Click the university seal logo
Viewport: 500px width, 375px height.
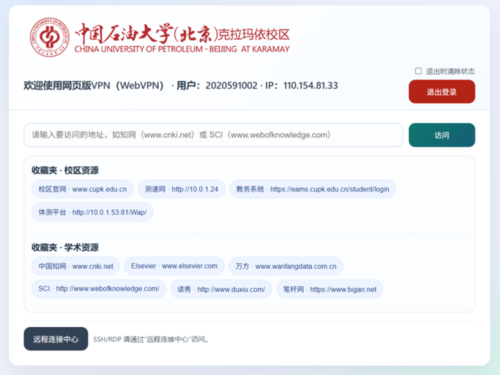pyautogui.click(x=50, y=37)
